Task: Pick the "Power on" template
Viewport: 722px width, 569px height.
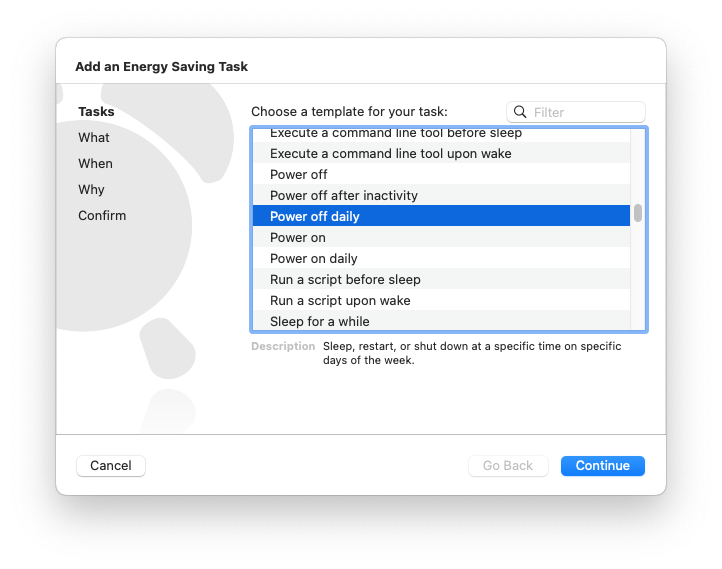Action: point(441,237)
